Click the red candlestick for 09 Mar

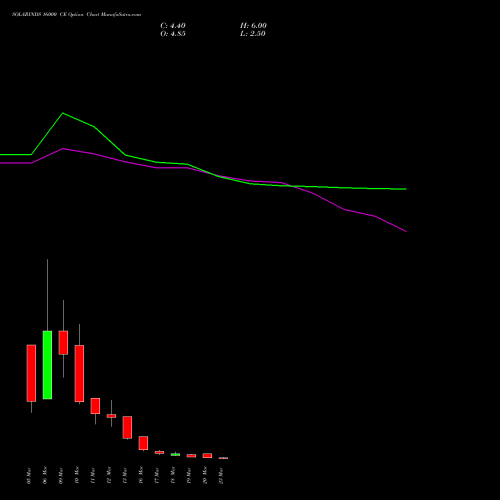pyautogui.click(x=63, y=343)
